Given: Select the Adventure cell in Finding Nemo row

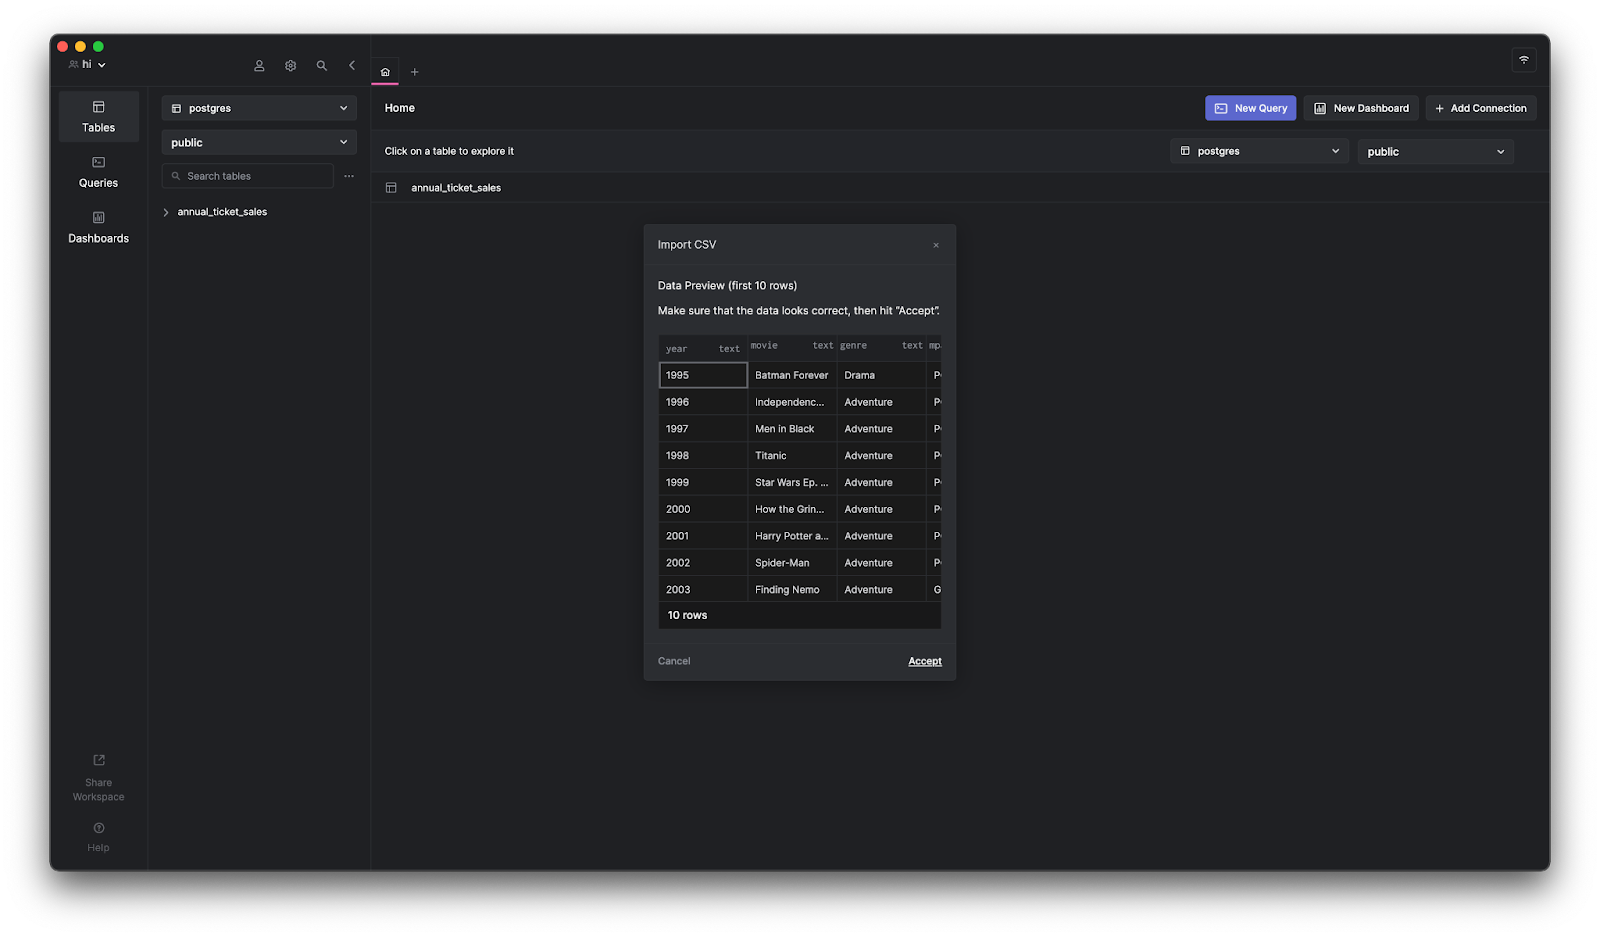Looking at the screenshot, I should coord(882,590).
